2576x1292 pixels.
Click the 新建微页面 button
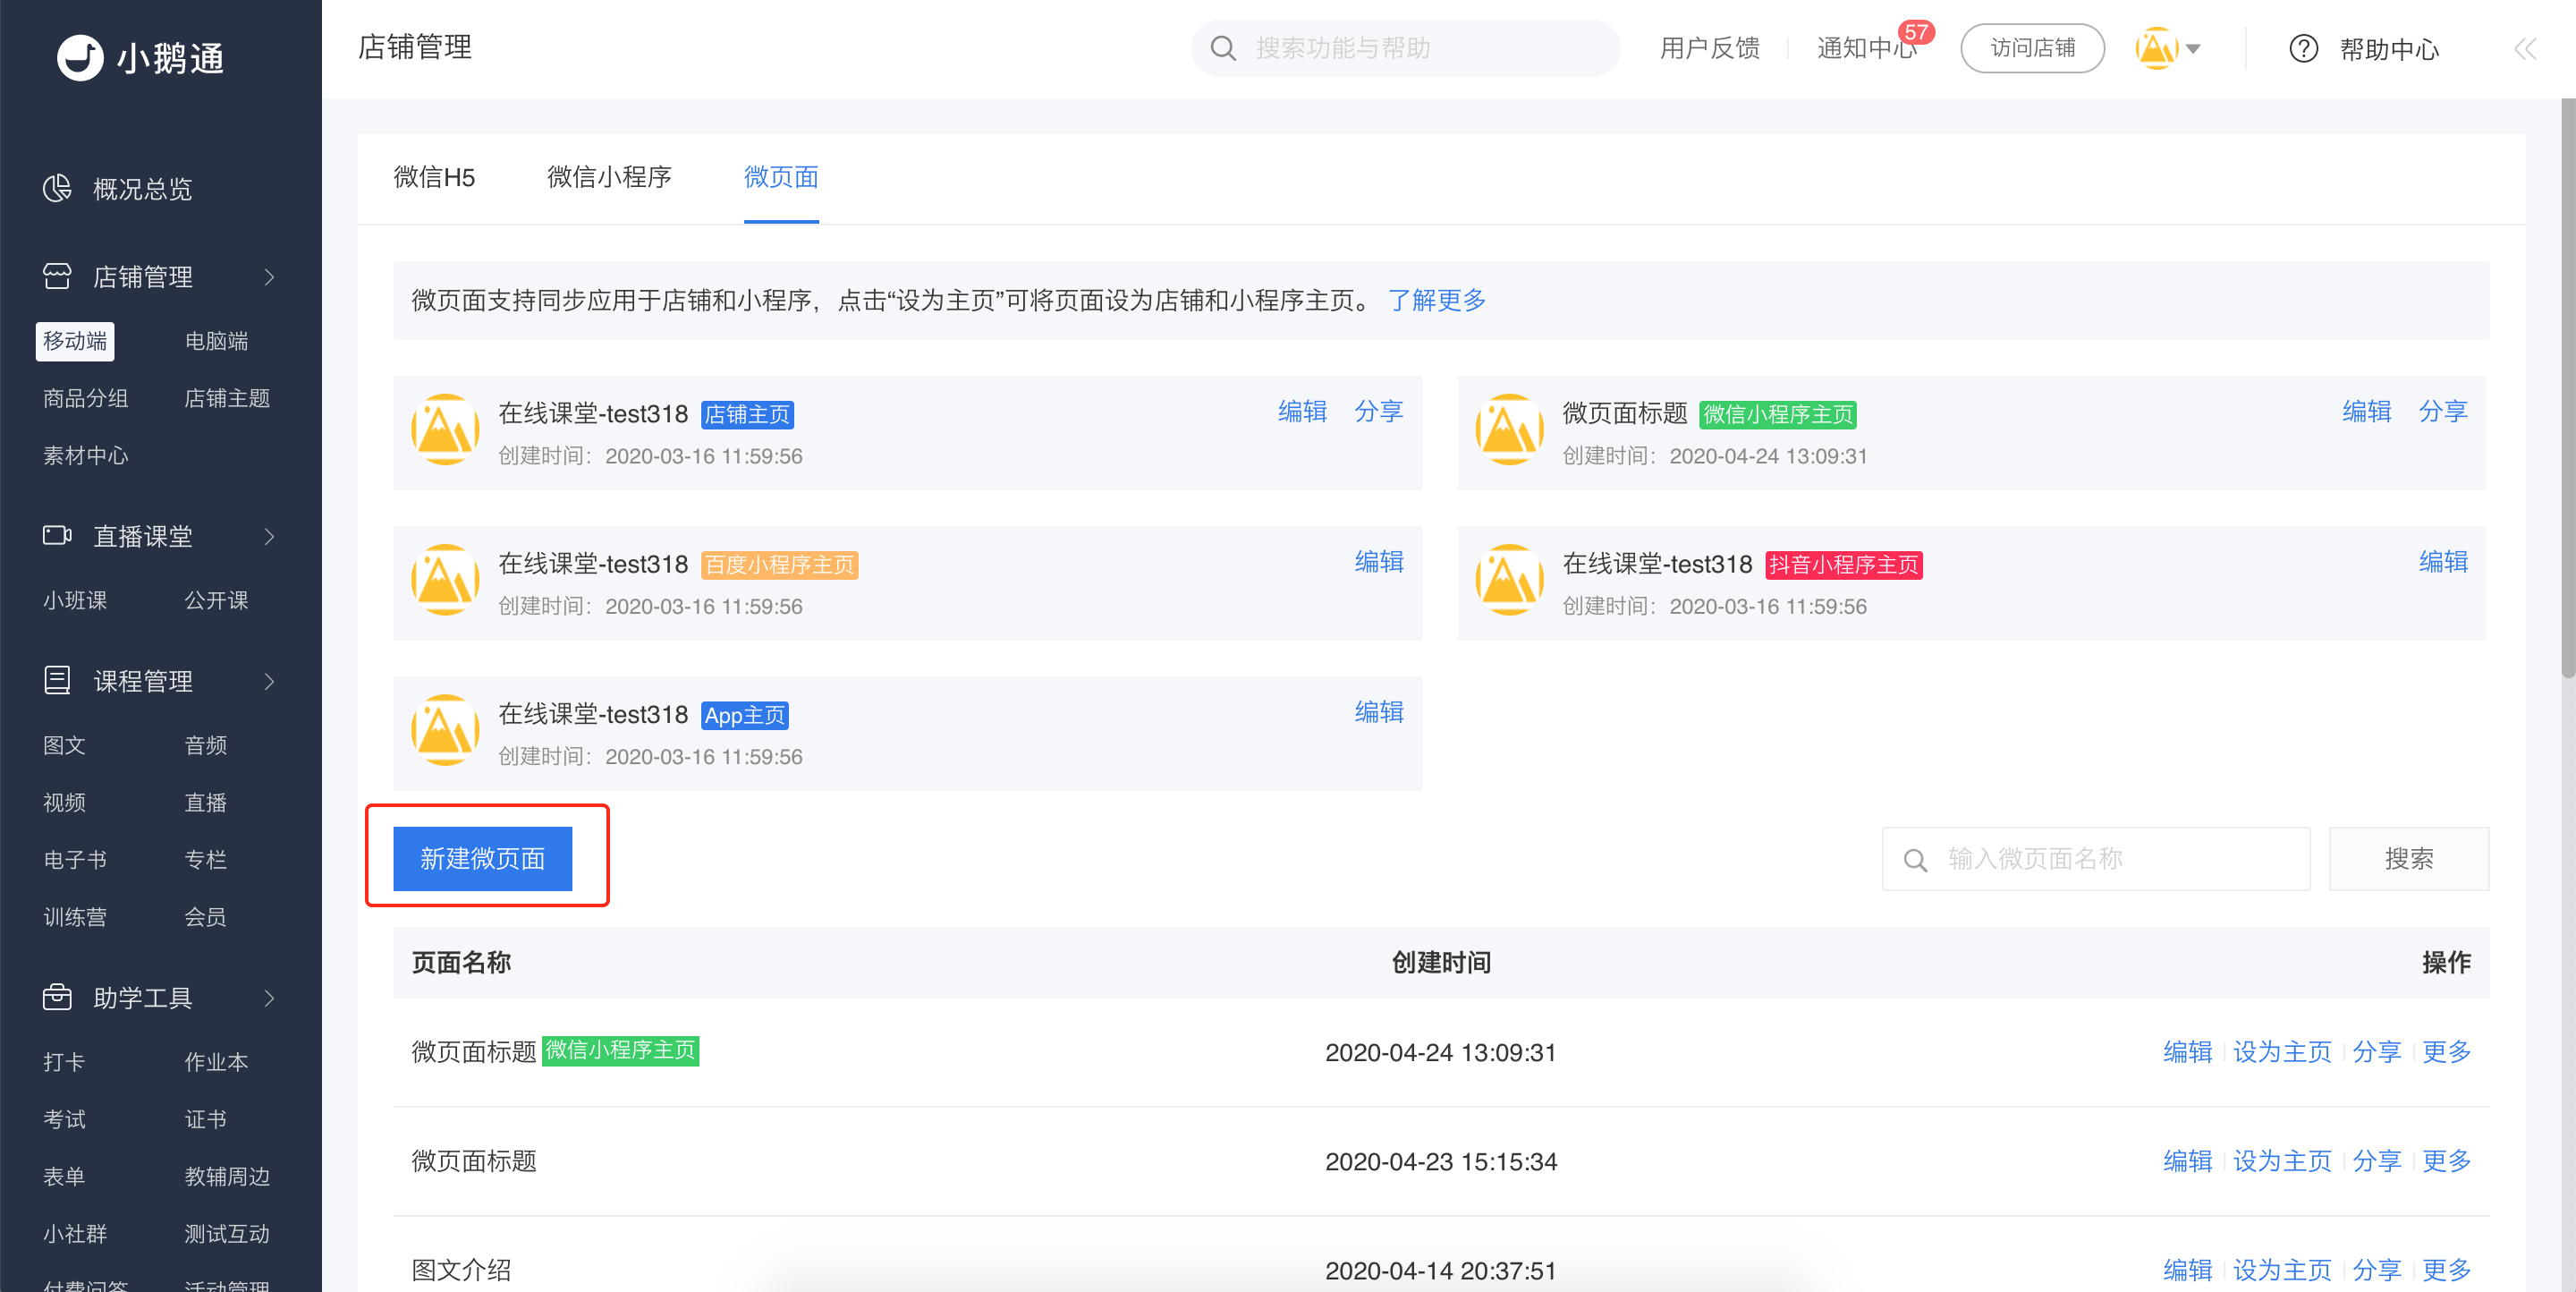[482, 858]
